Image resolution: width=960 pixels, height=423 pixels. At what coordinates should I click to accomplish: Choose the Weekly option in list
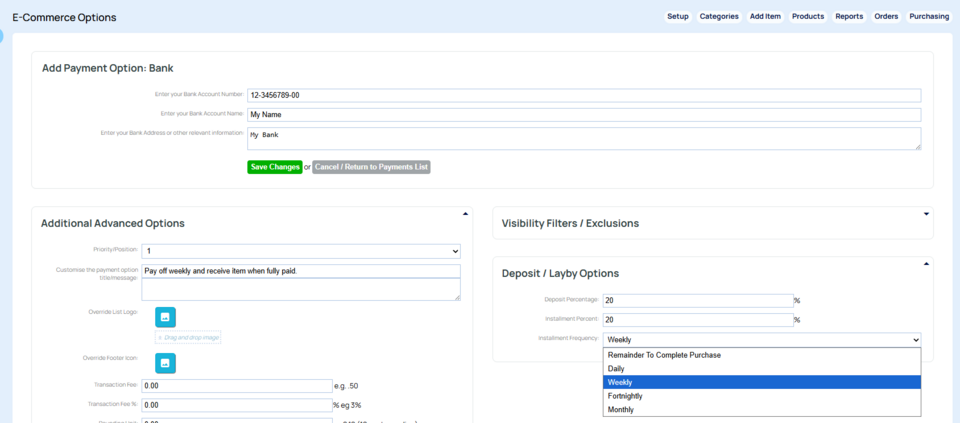pos(762,383)
